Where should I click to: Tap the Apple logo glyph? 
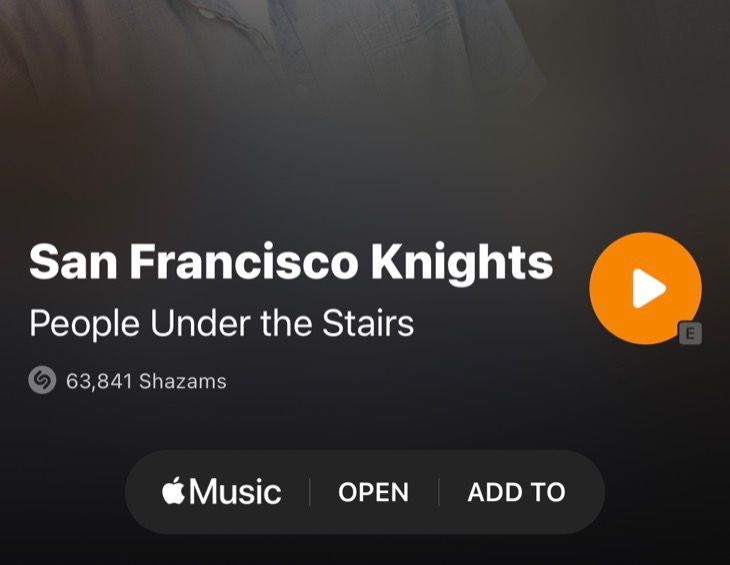coord(173,491)
